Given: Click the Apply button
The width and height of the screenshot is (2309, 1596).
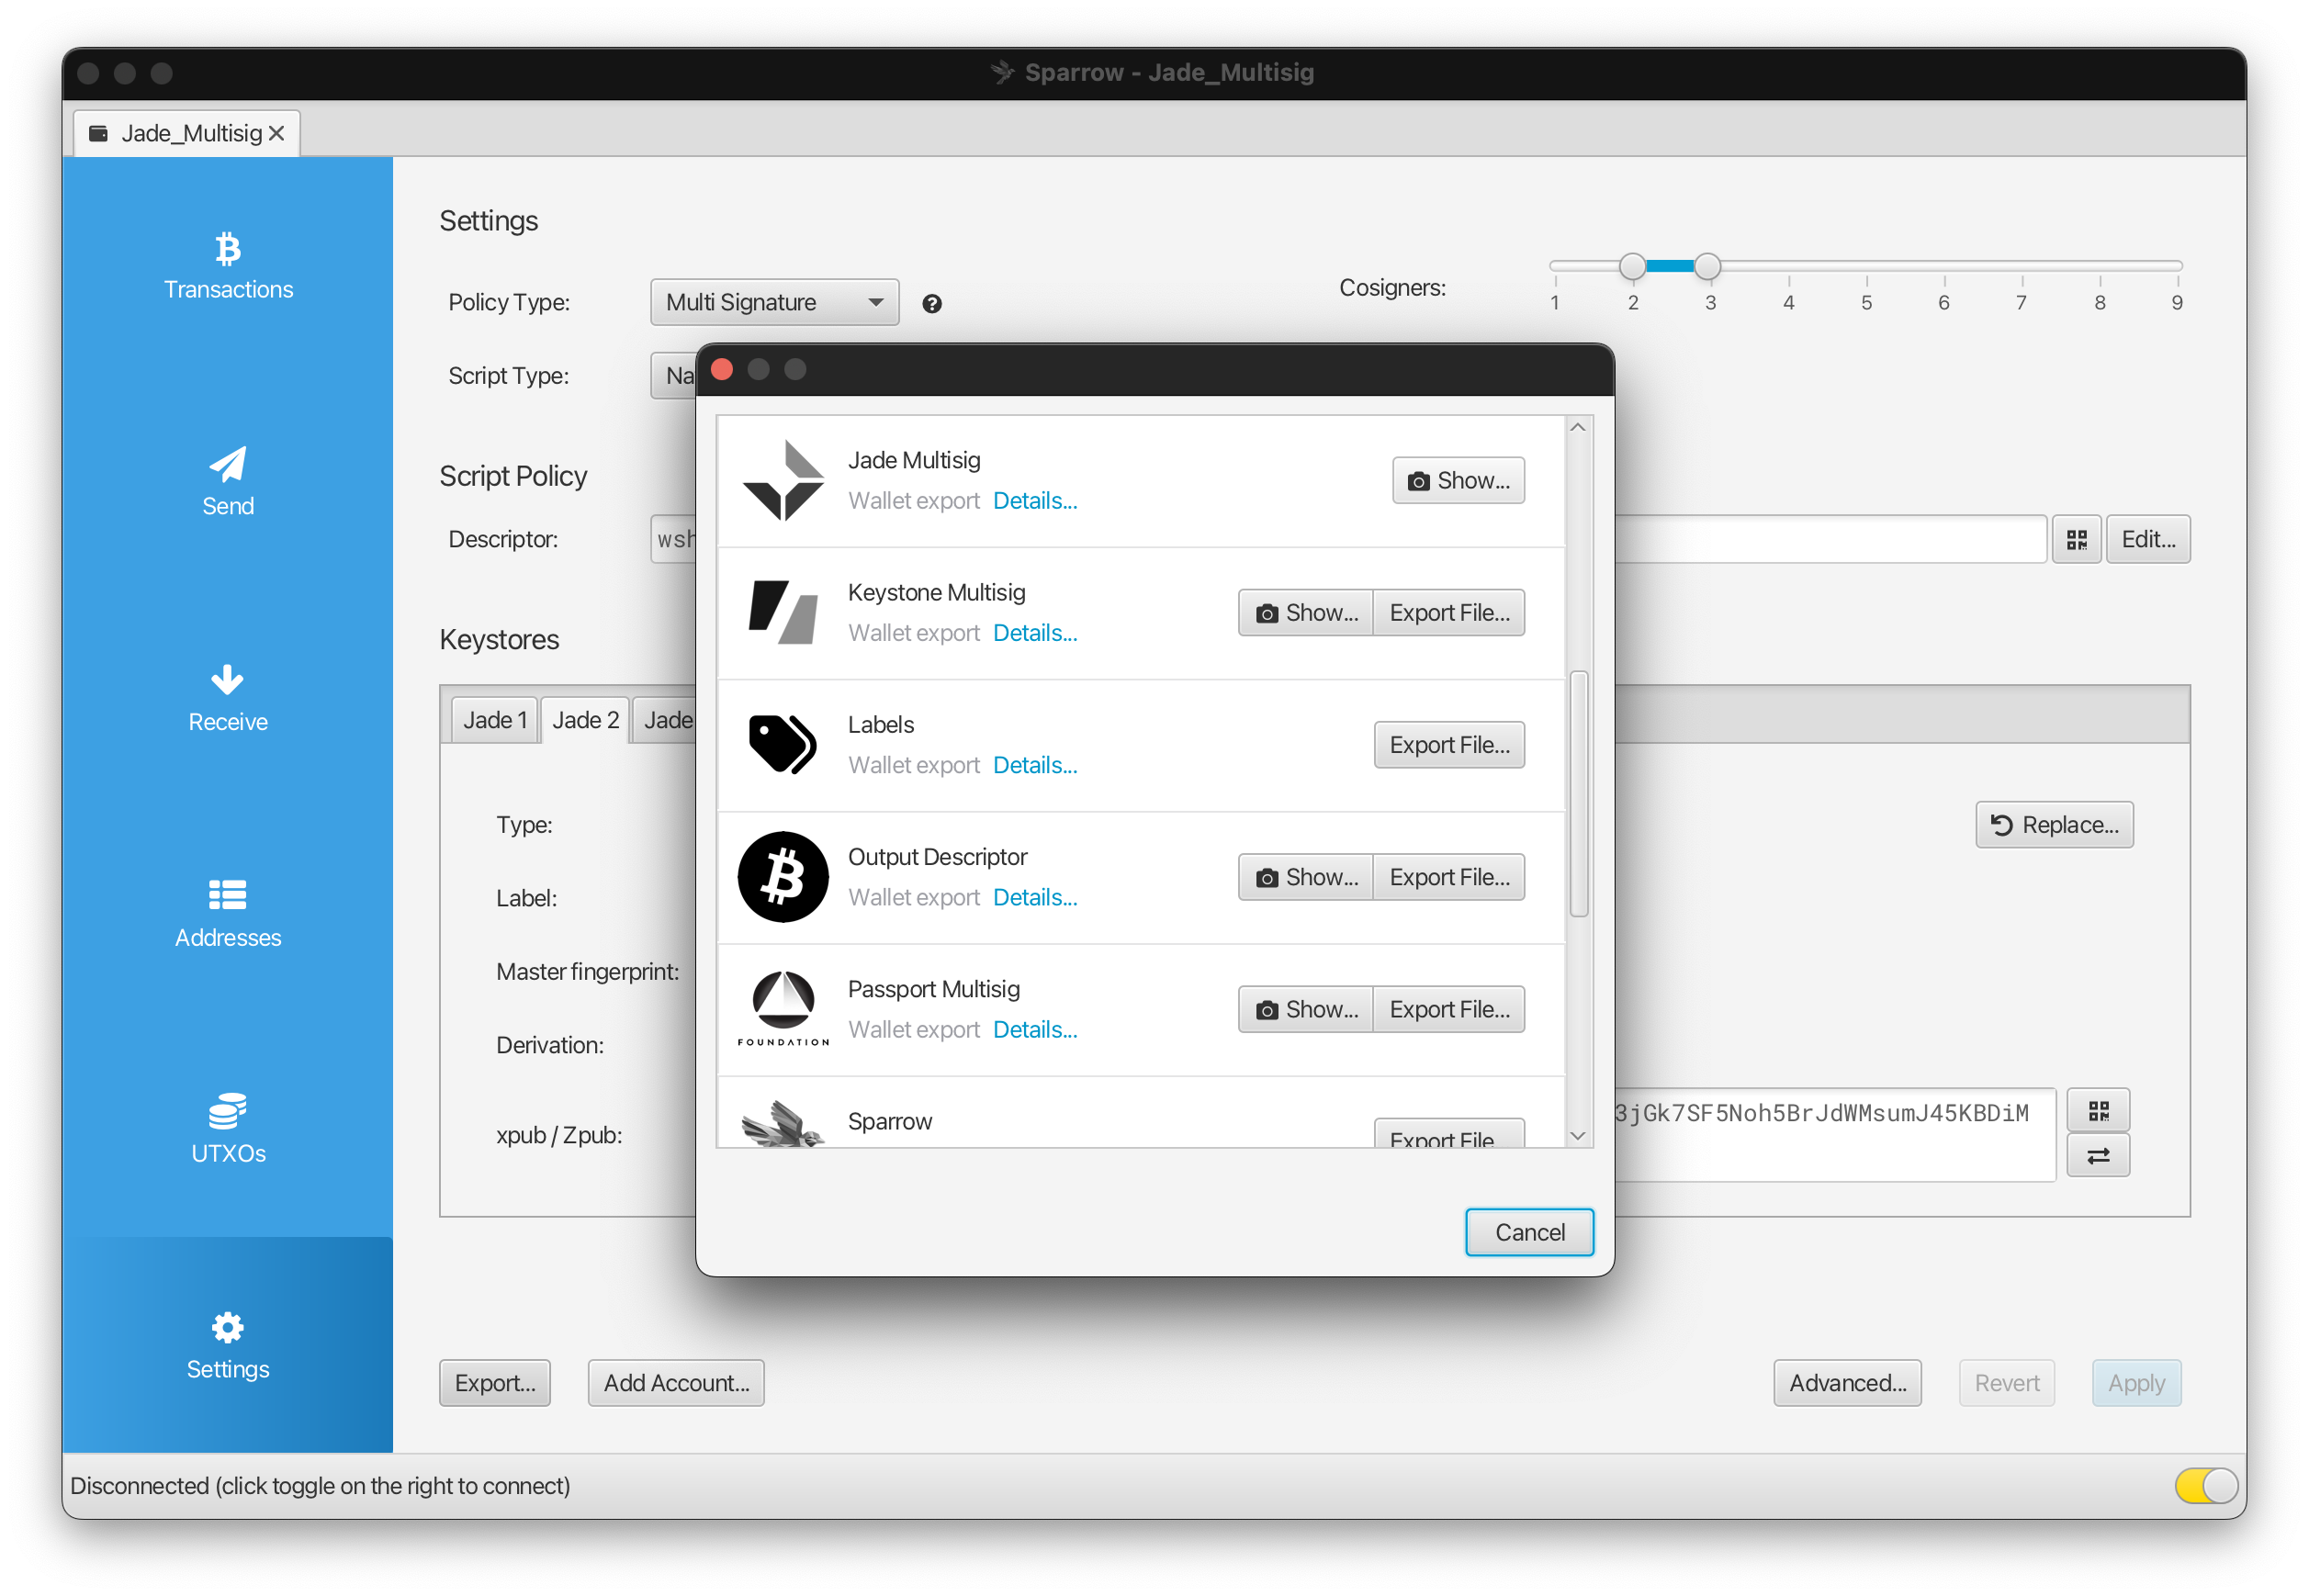Looking at the screenshot, I should (2136, 1383).
